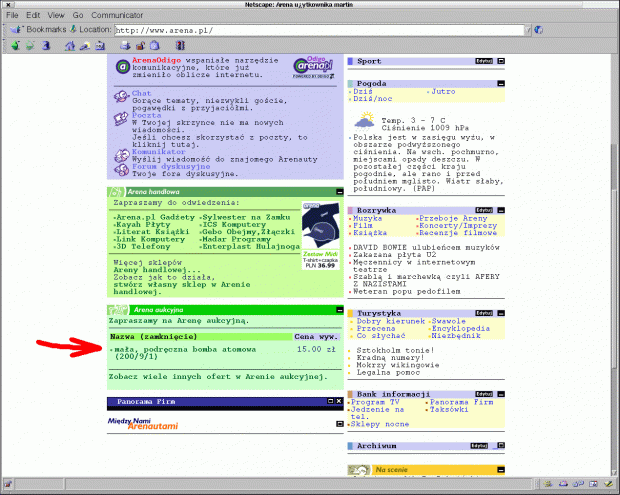Collapse the Turystyka section
The height and width of the screenshot is (495, 620).
pos(501,313)
